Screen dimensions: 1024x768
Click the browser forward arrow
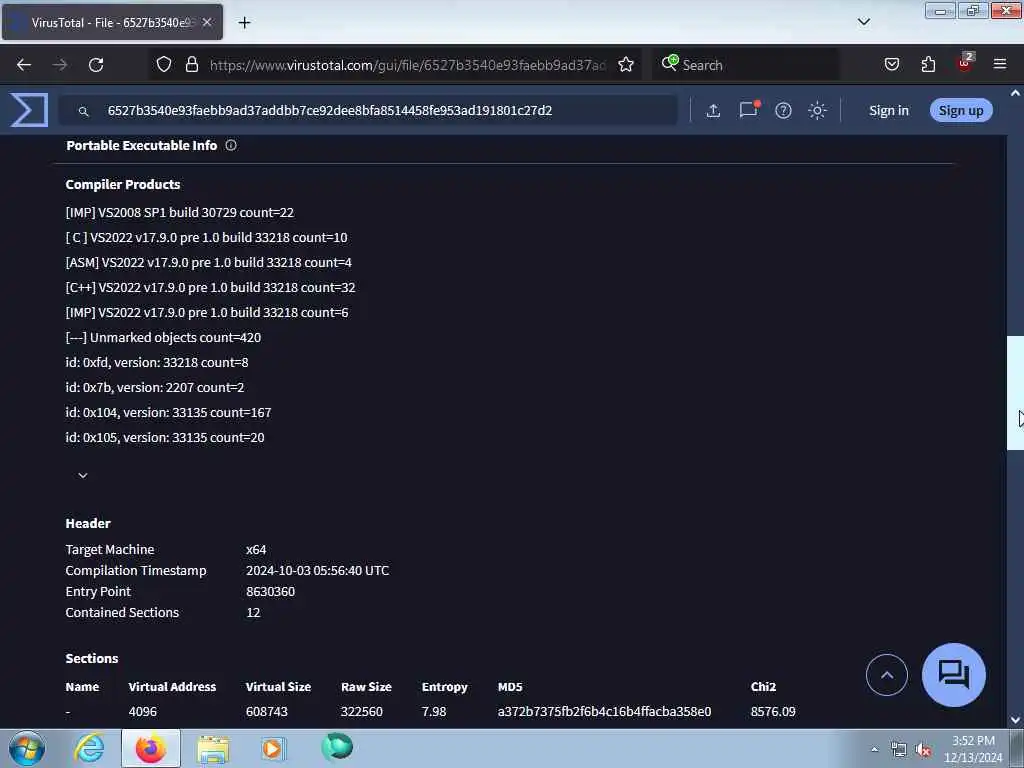point(60,65)
